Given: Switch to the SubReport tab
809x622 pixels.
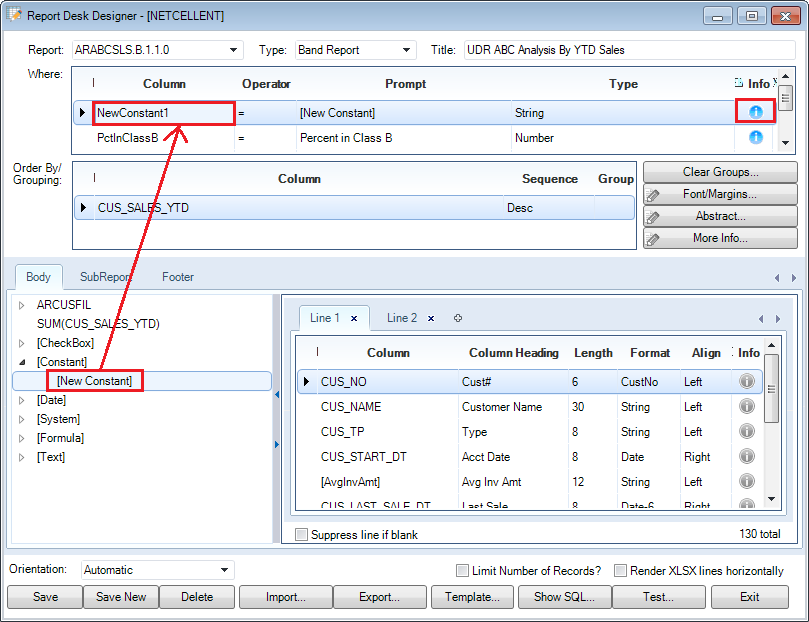Looking at the screenshot, I should click(x=105, y=277).
